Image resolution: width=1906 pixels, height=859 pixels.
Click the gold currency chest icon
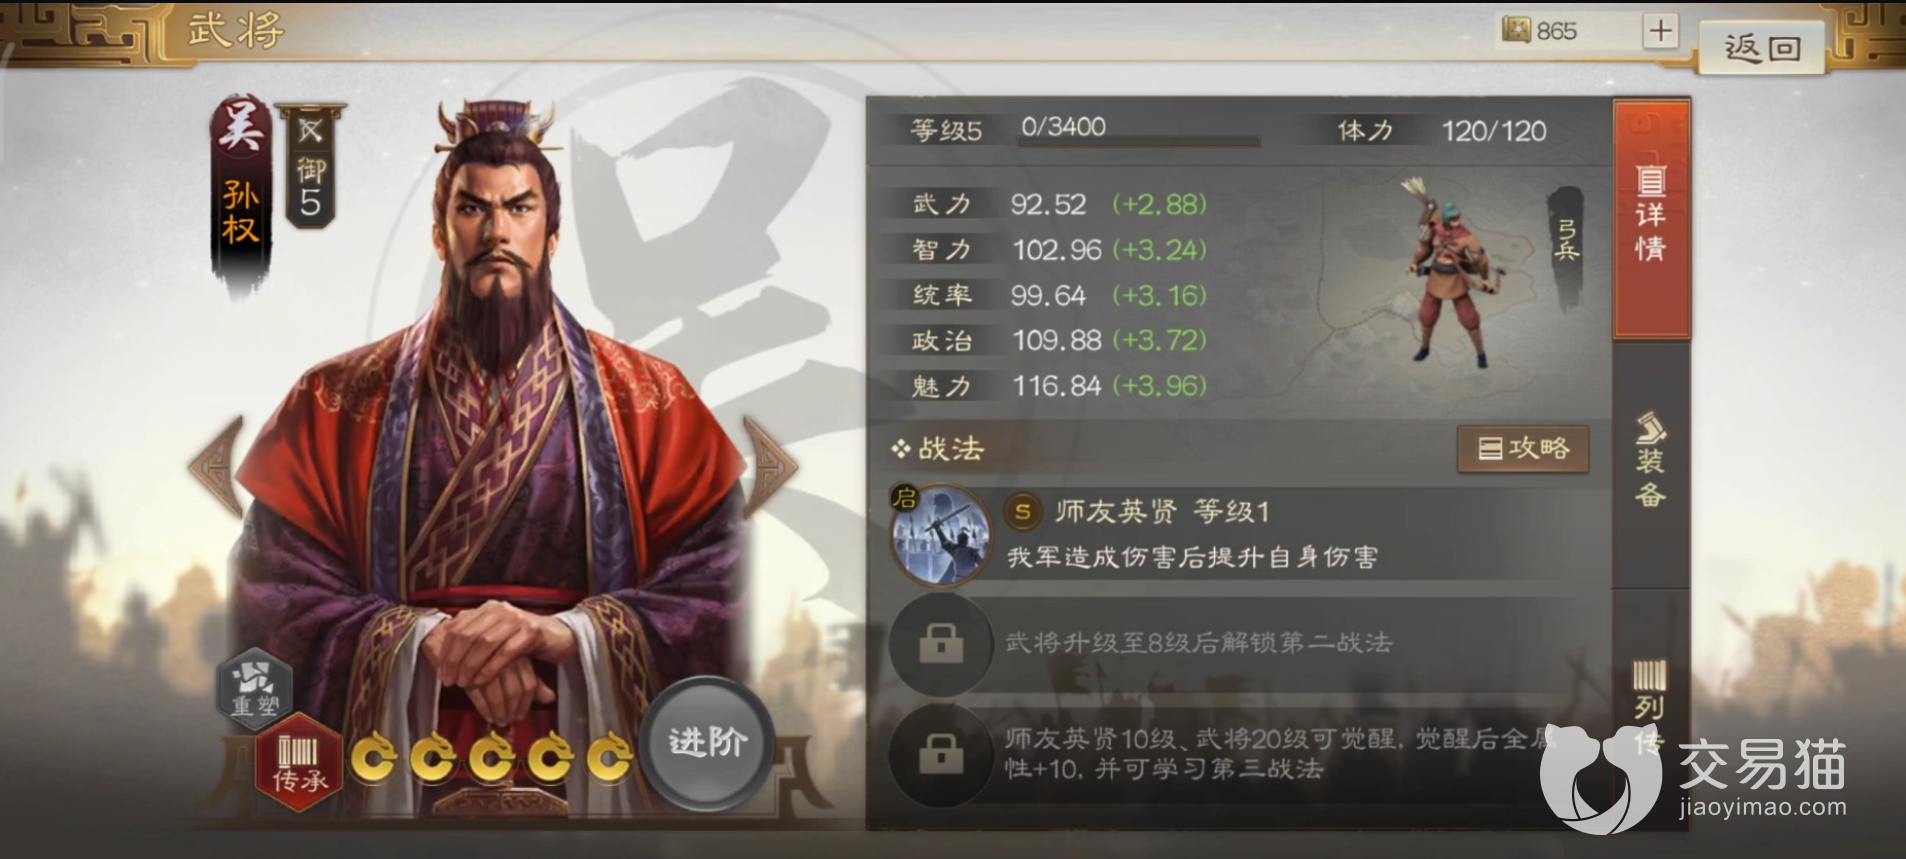(x=1516, y=30)
